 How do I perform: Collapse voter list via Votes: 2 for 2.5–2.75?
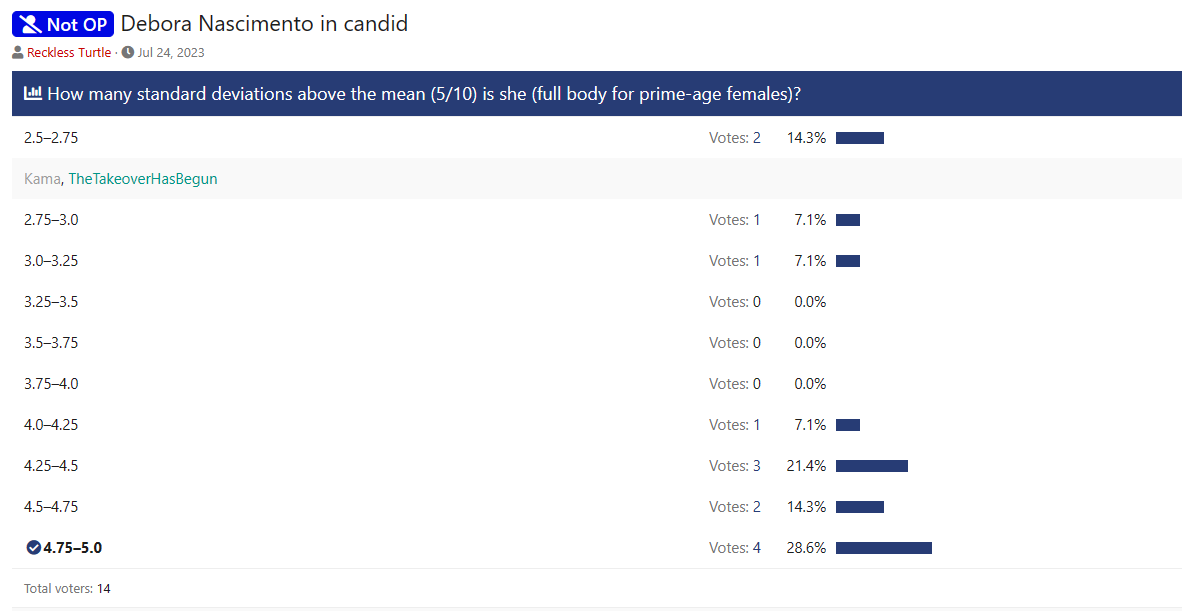point(734,138)
